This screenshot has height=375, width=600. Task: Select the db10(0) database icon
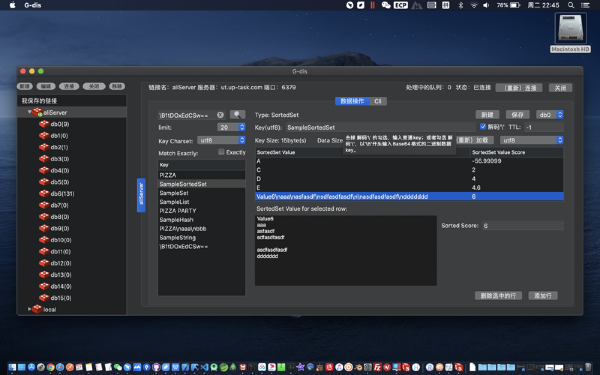pyautogui.click(x=44, y=240)
